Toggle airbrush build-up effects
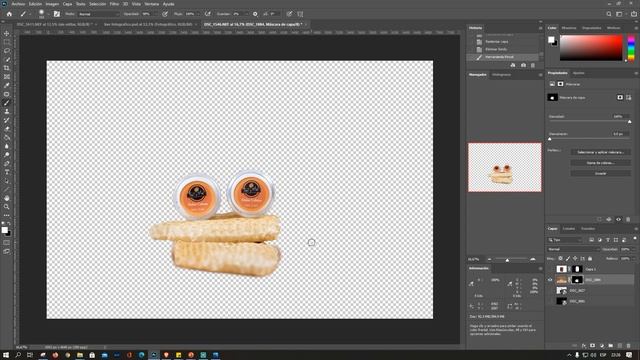Viewport: 640px width, 360px height. click(208, 14)
